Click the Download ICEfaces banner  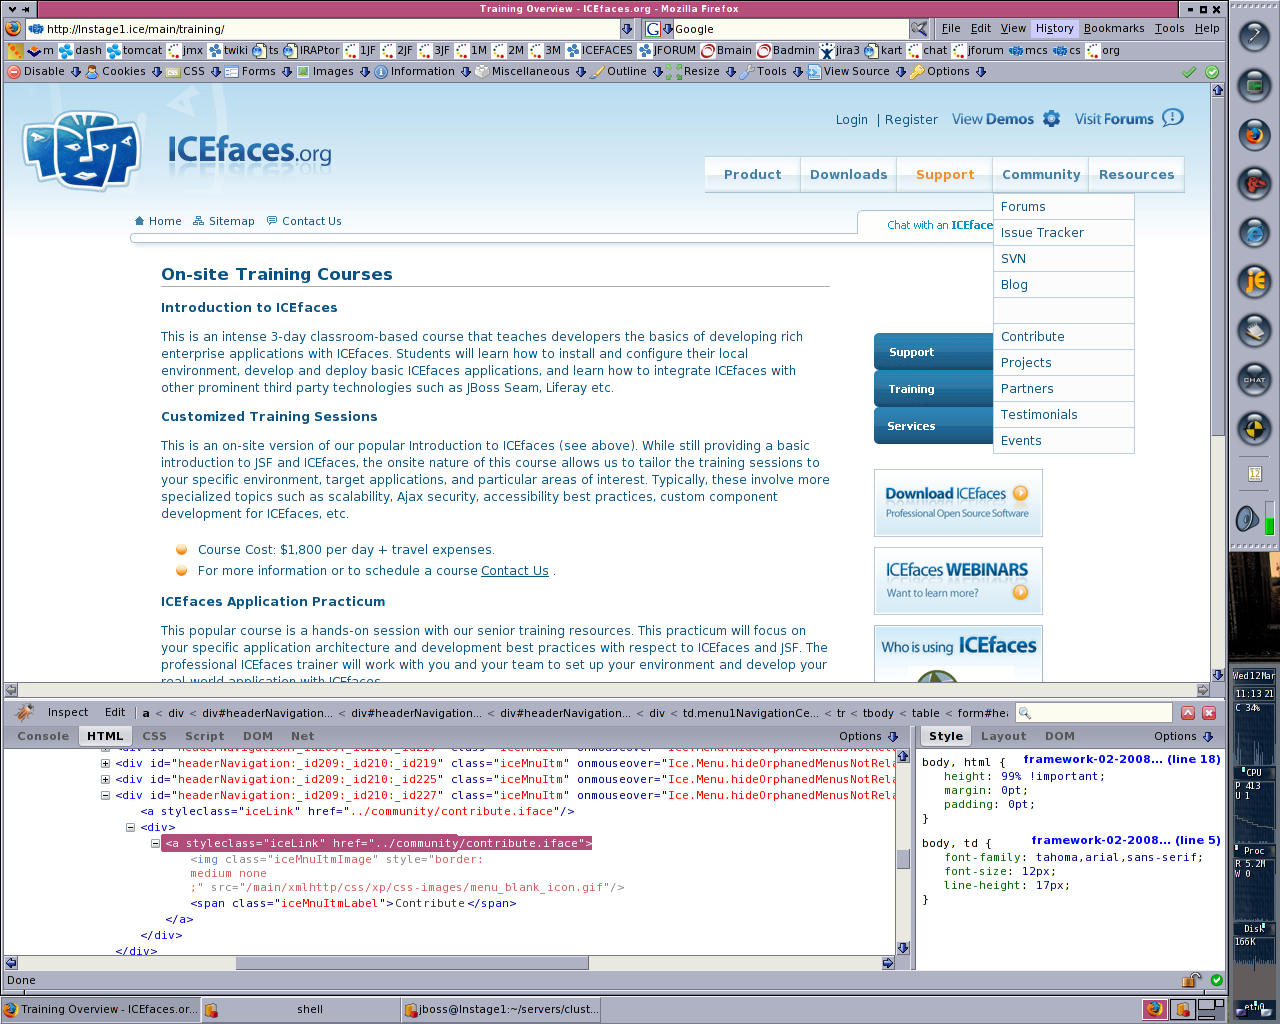click(958, 503)
